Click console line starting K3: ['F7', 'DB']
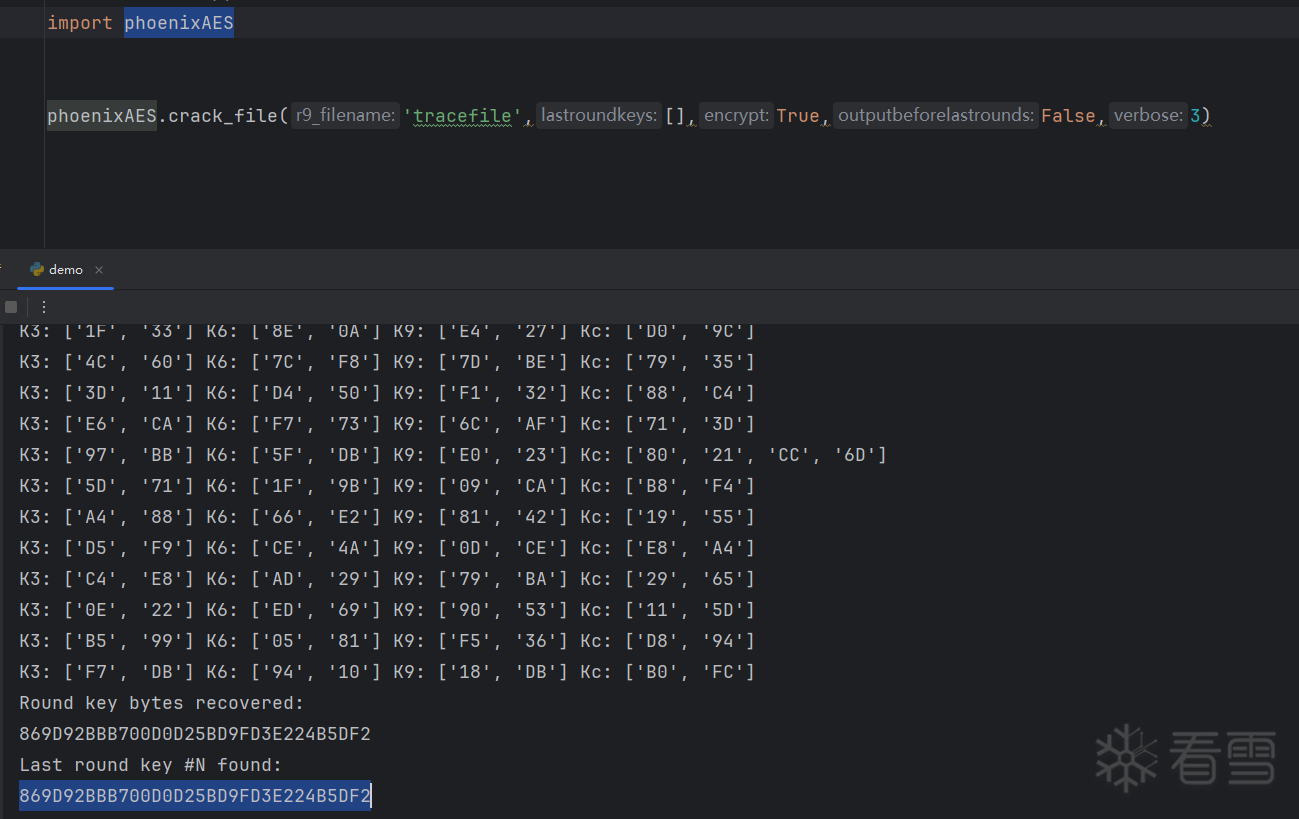Image resolution: width=1299 pixels, height=819 pixels. click(x=387, y=672)
